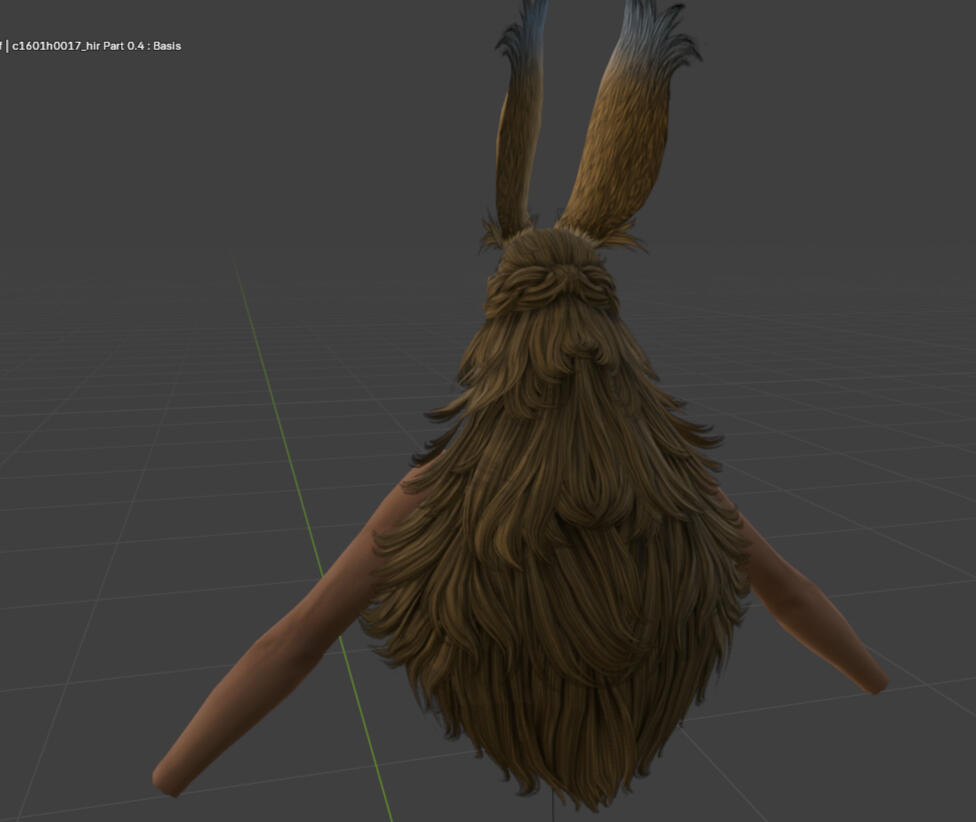Select the narrower left rabbit ear
976x822 pixels.
pyautogui.click(x=519, y=140)
